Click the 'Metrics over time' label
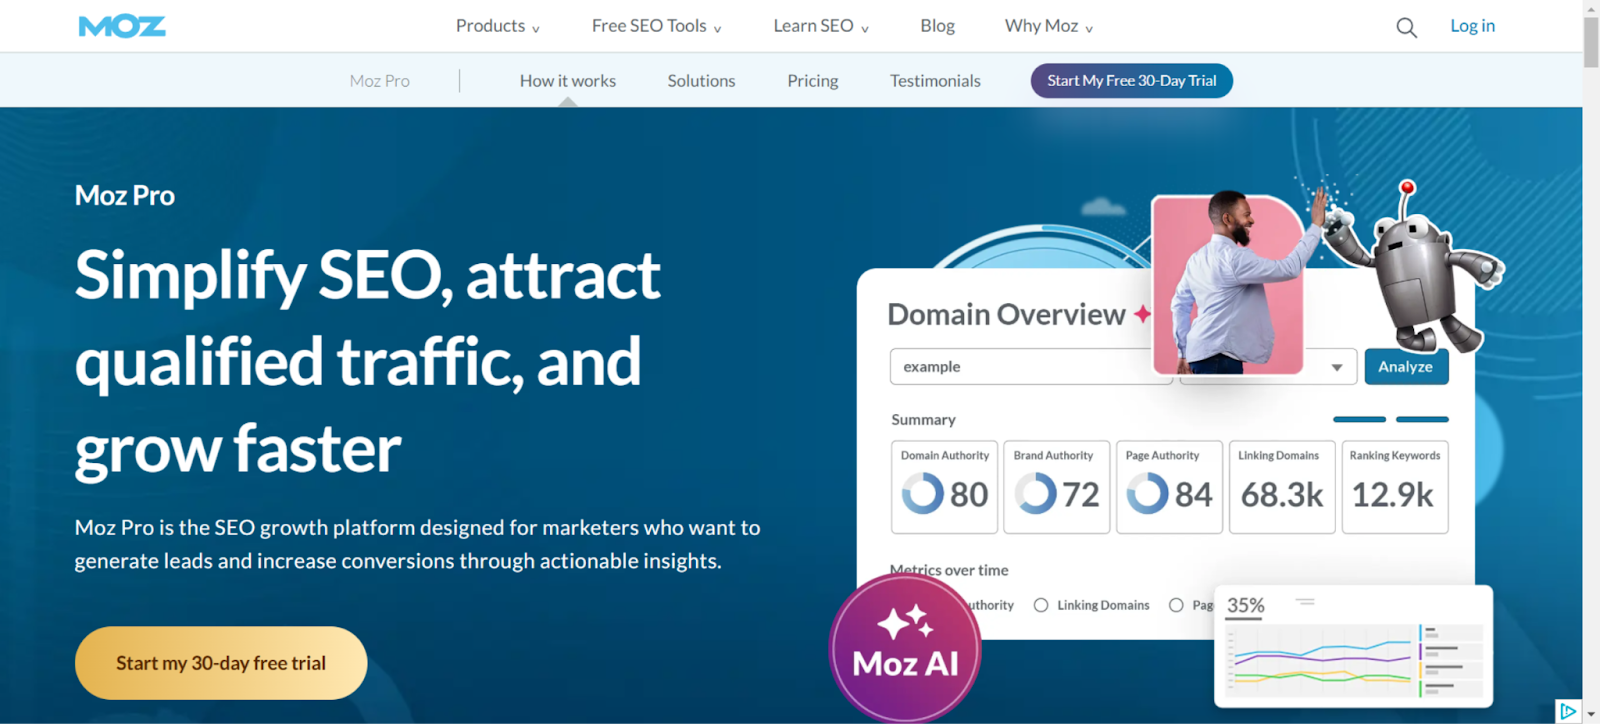Viewport: 1600px width, 724px height. [949, 570]
